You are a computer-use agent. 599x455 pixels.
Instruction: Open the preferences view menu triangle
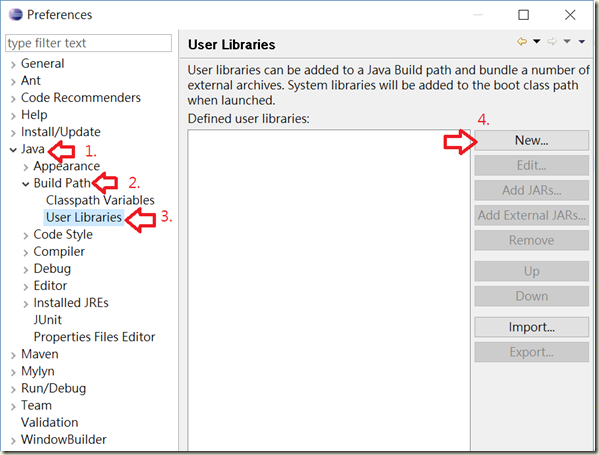coord(581,42)
